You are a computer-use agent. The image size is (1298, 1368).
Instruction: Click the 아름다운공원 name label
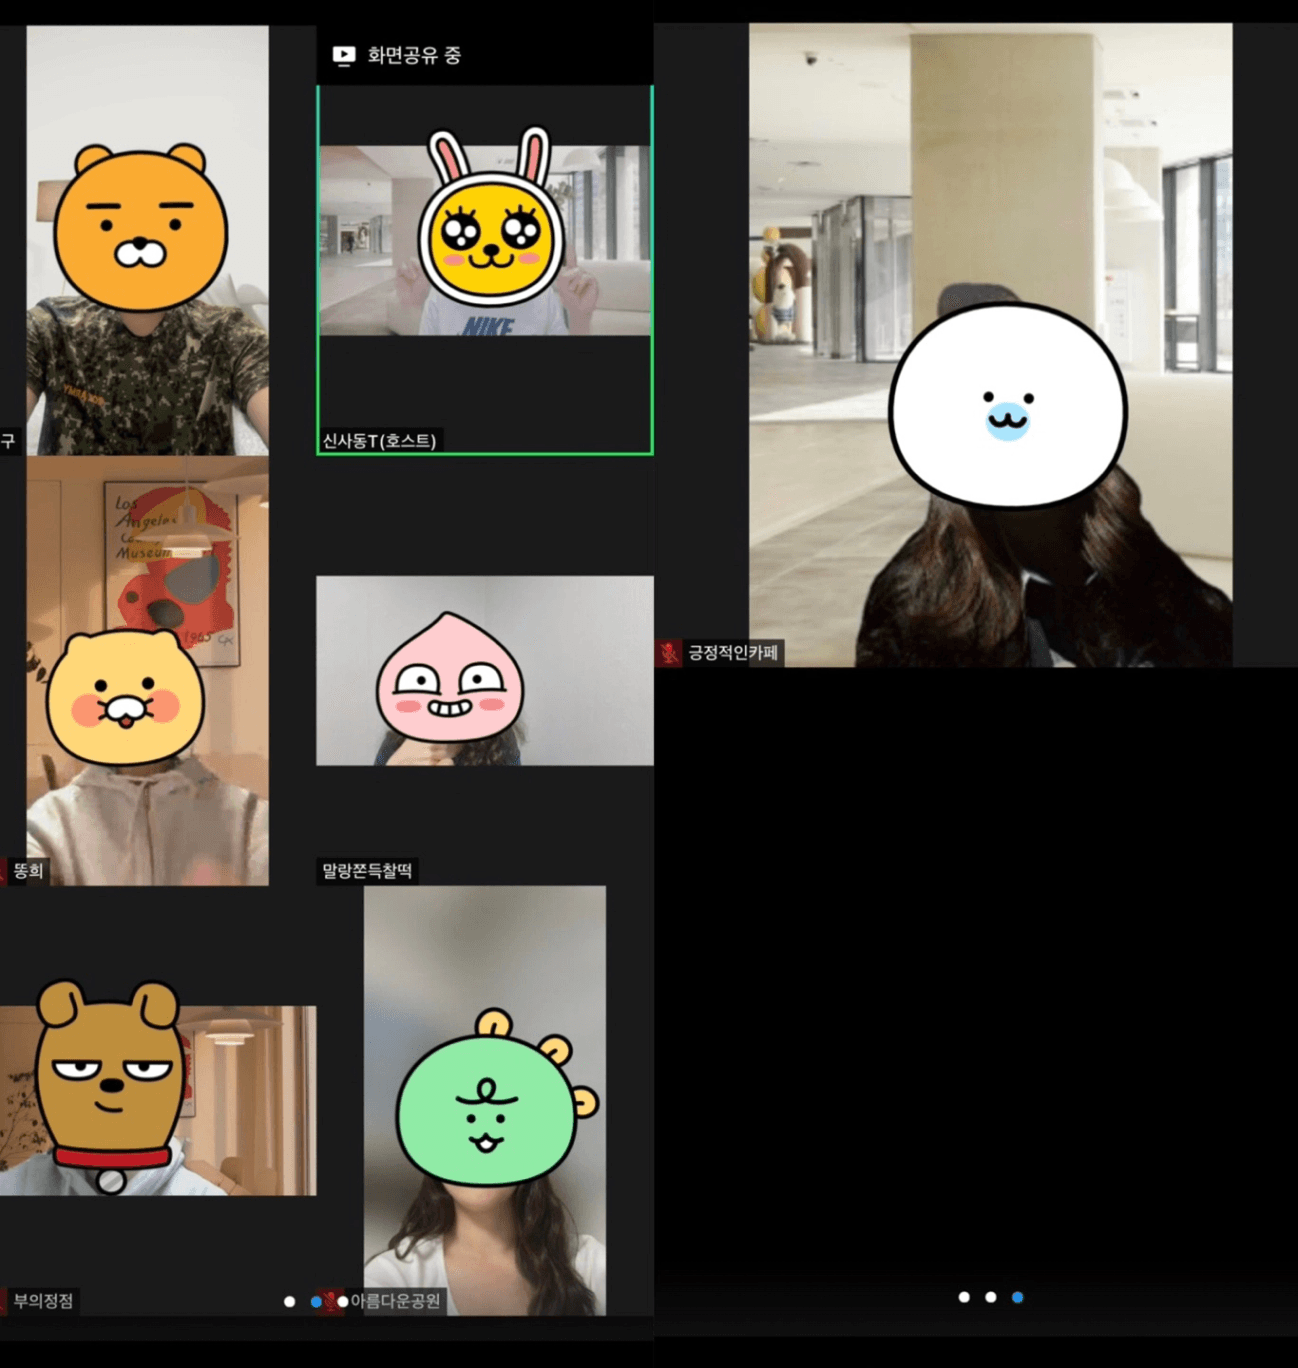tap(395, 1301)
